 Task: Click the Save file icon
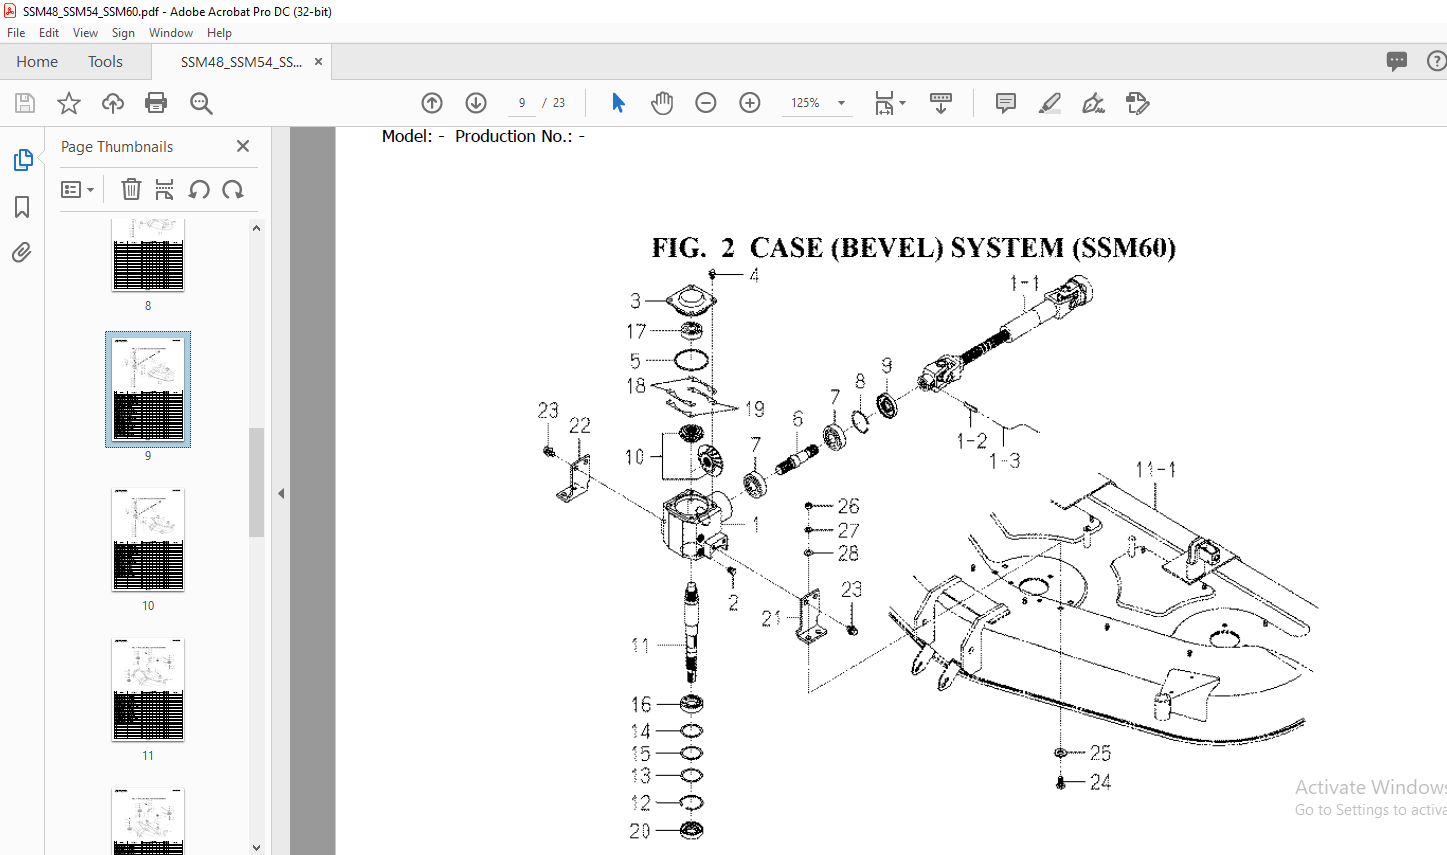point(25,103)
